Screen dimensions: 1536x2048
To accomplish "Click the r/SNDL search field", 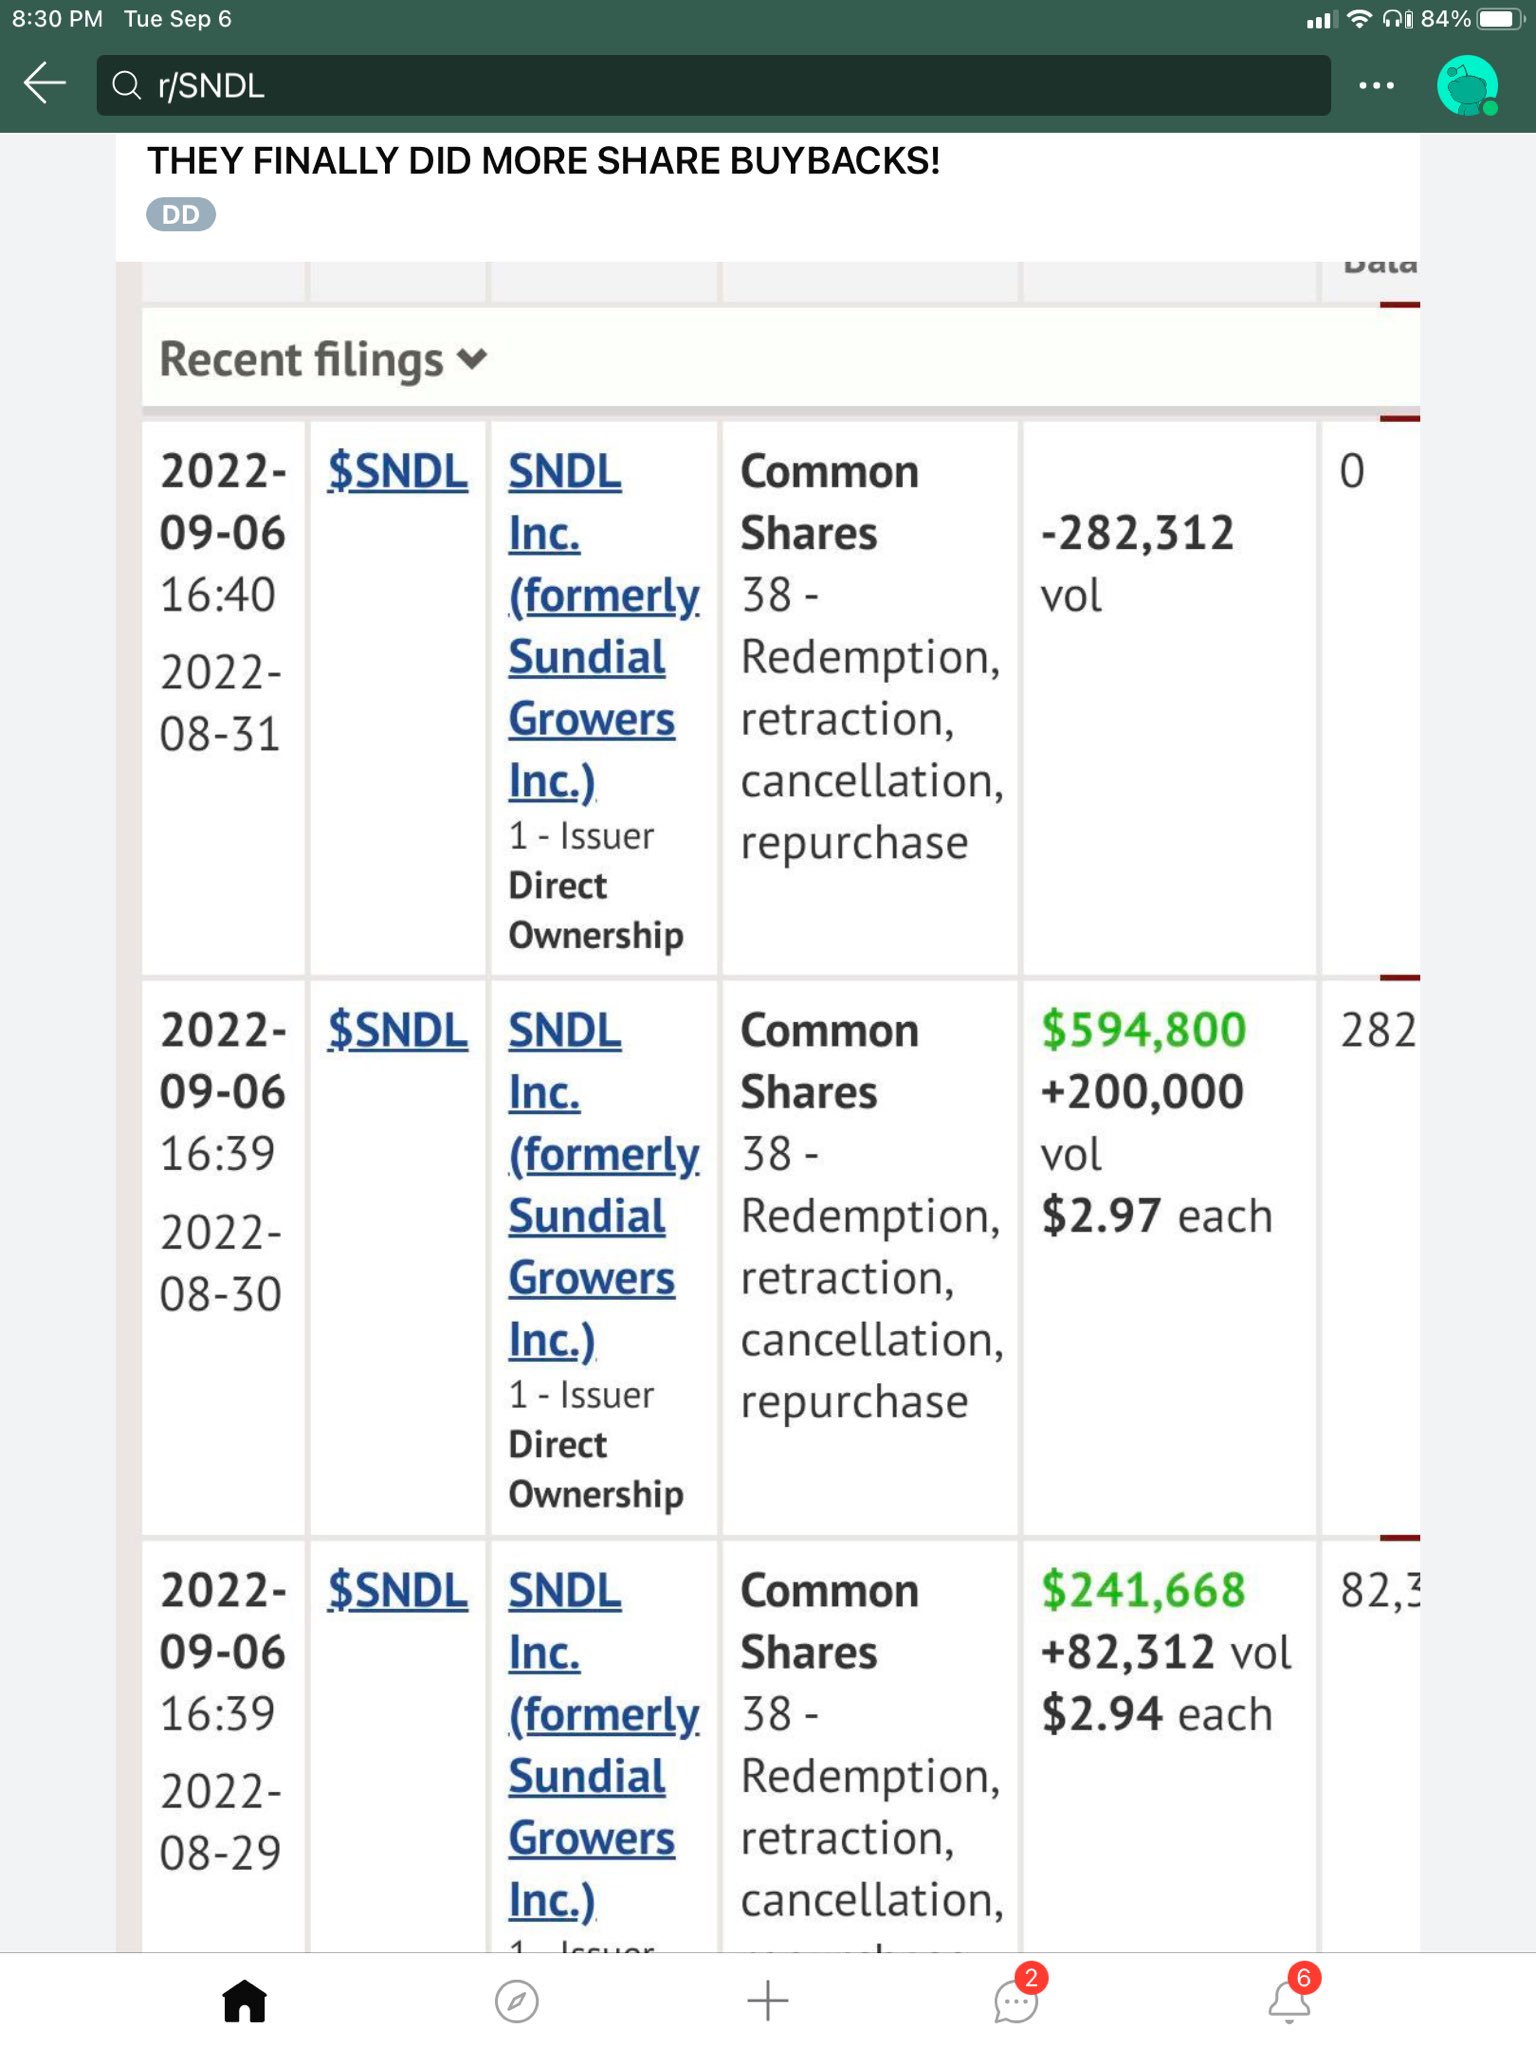I will pos(713,86).
